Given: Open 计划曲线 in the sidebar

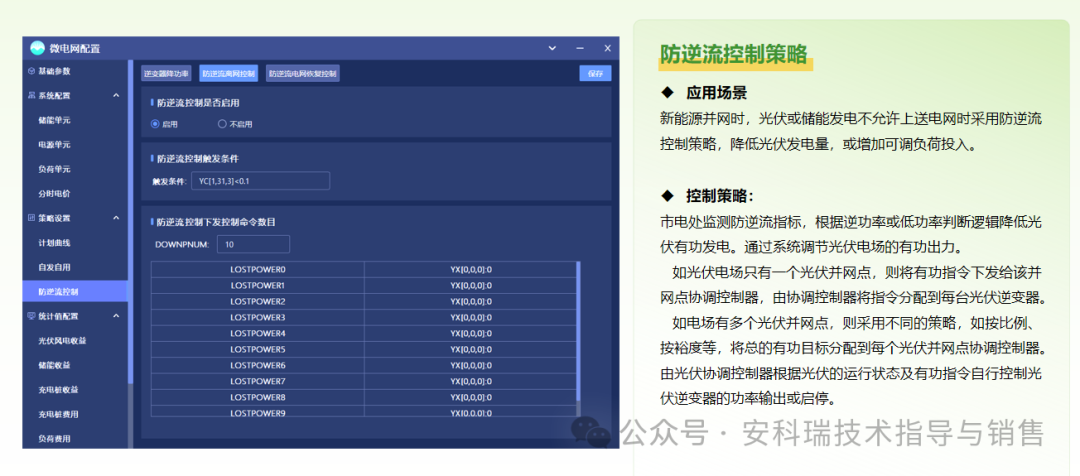Looking at the screenshot, I should click(54, 242).
